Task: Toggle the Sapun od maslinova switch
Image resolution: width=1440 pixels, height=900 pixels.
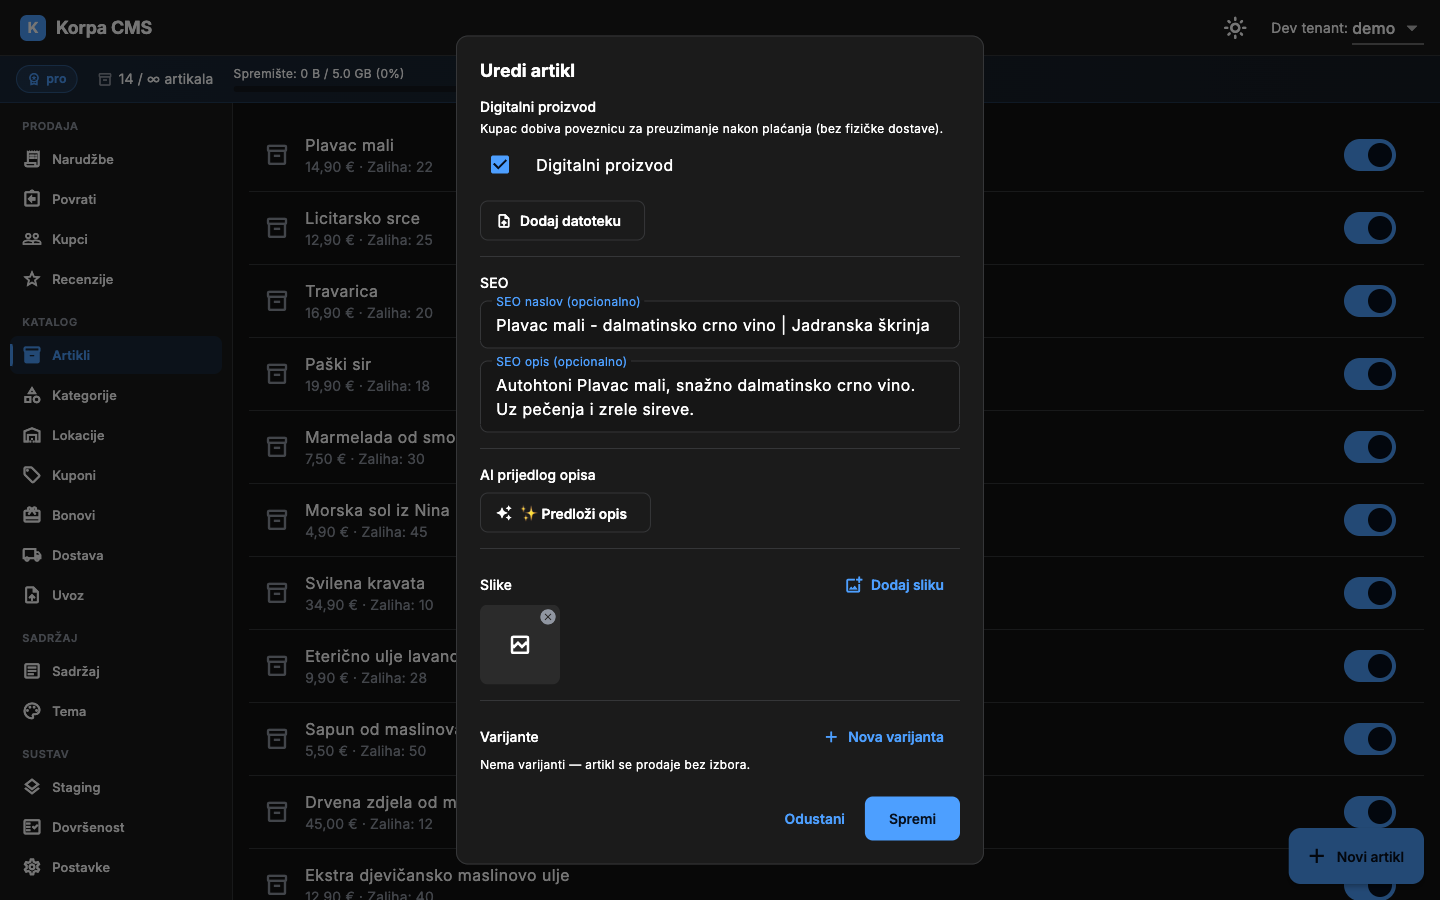Action: pos(1370,739)
